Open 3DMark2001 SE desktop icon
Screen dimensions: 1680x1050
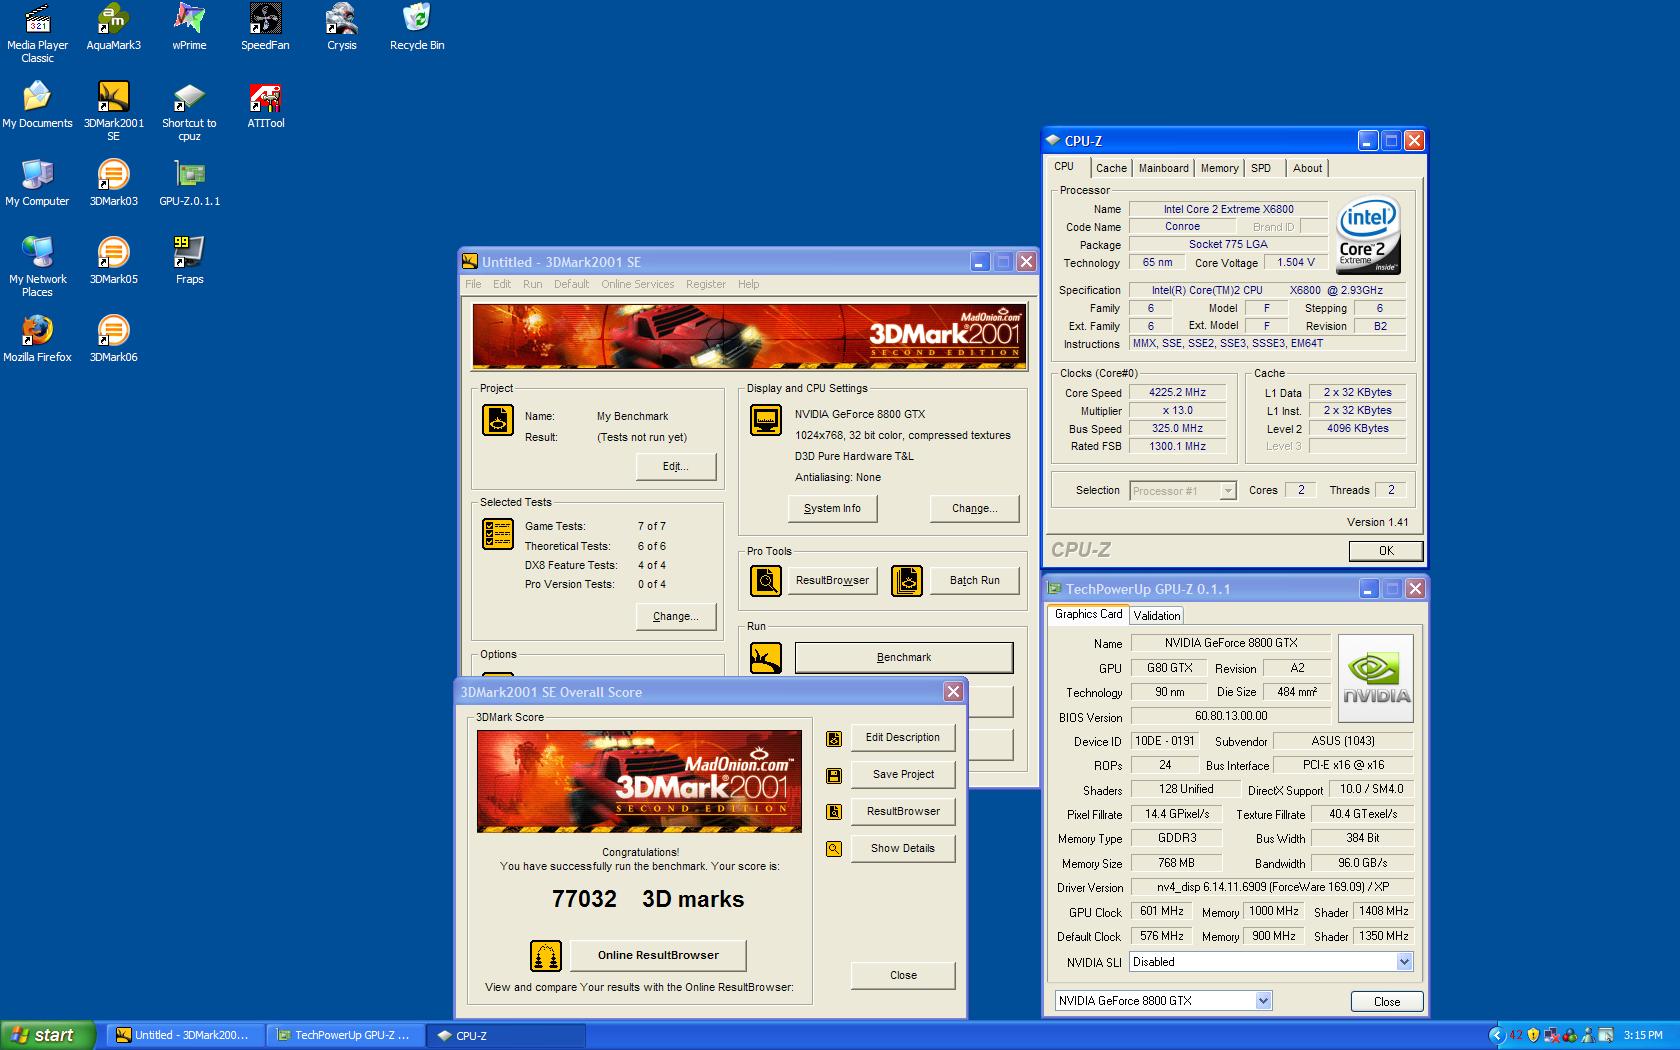pyautogui.click(x=113, y=112)
